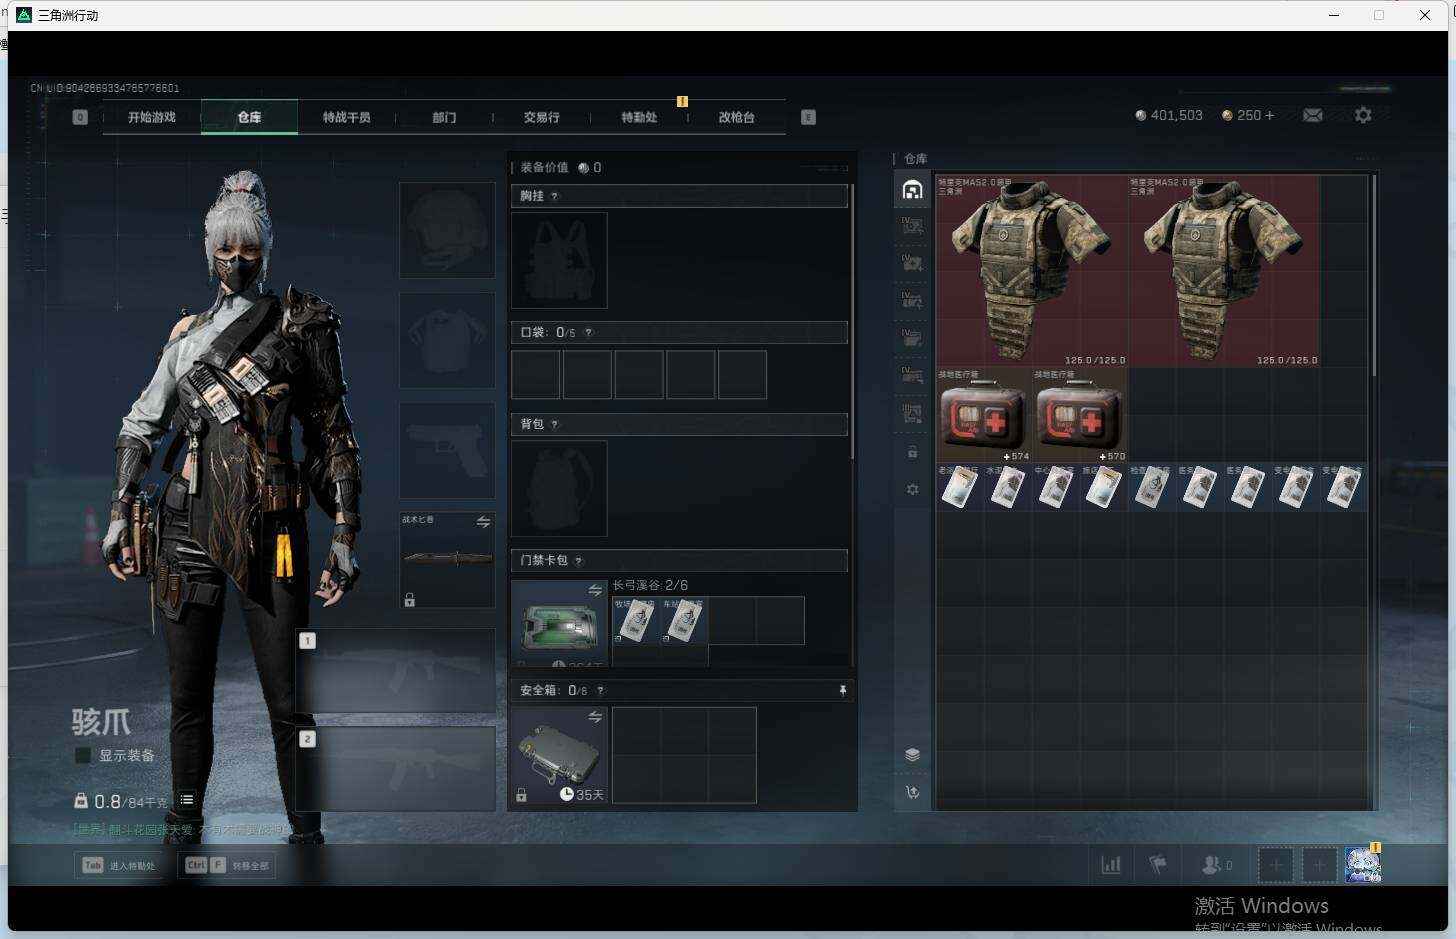Screen dimensions: 1456x939
Task: Click the help icon next to 安全箱
Action: (600, 690)
